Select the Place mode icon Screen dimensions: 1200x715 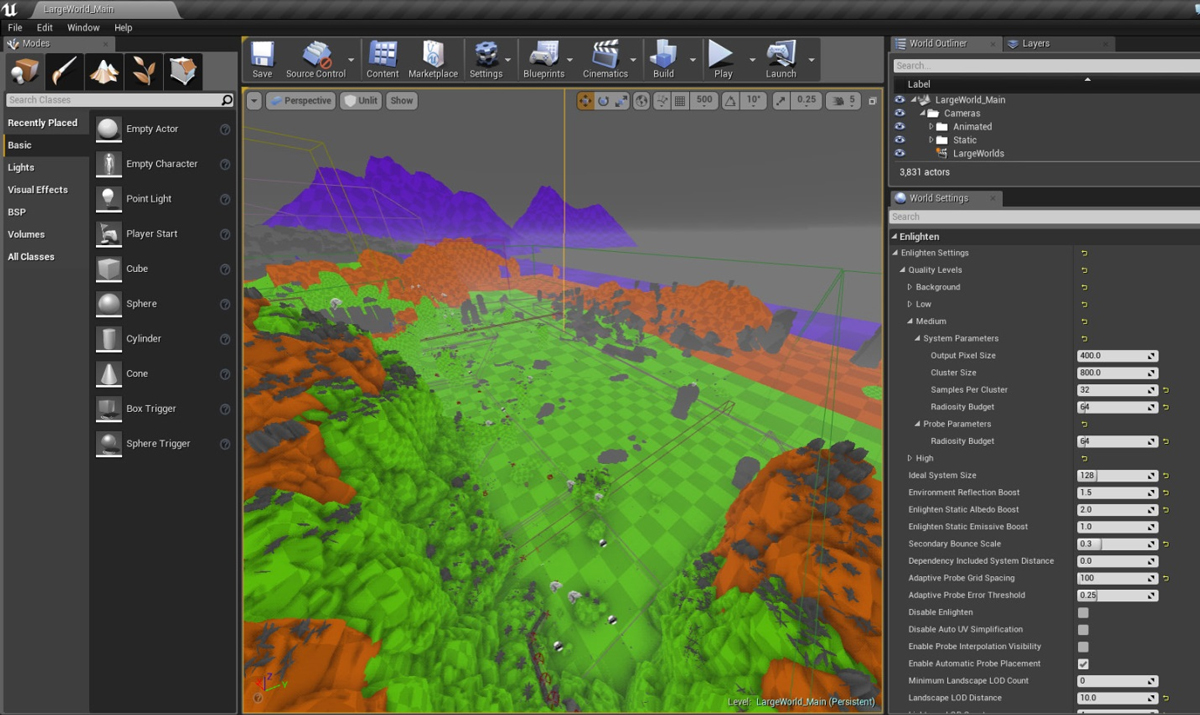pos(24,71)
